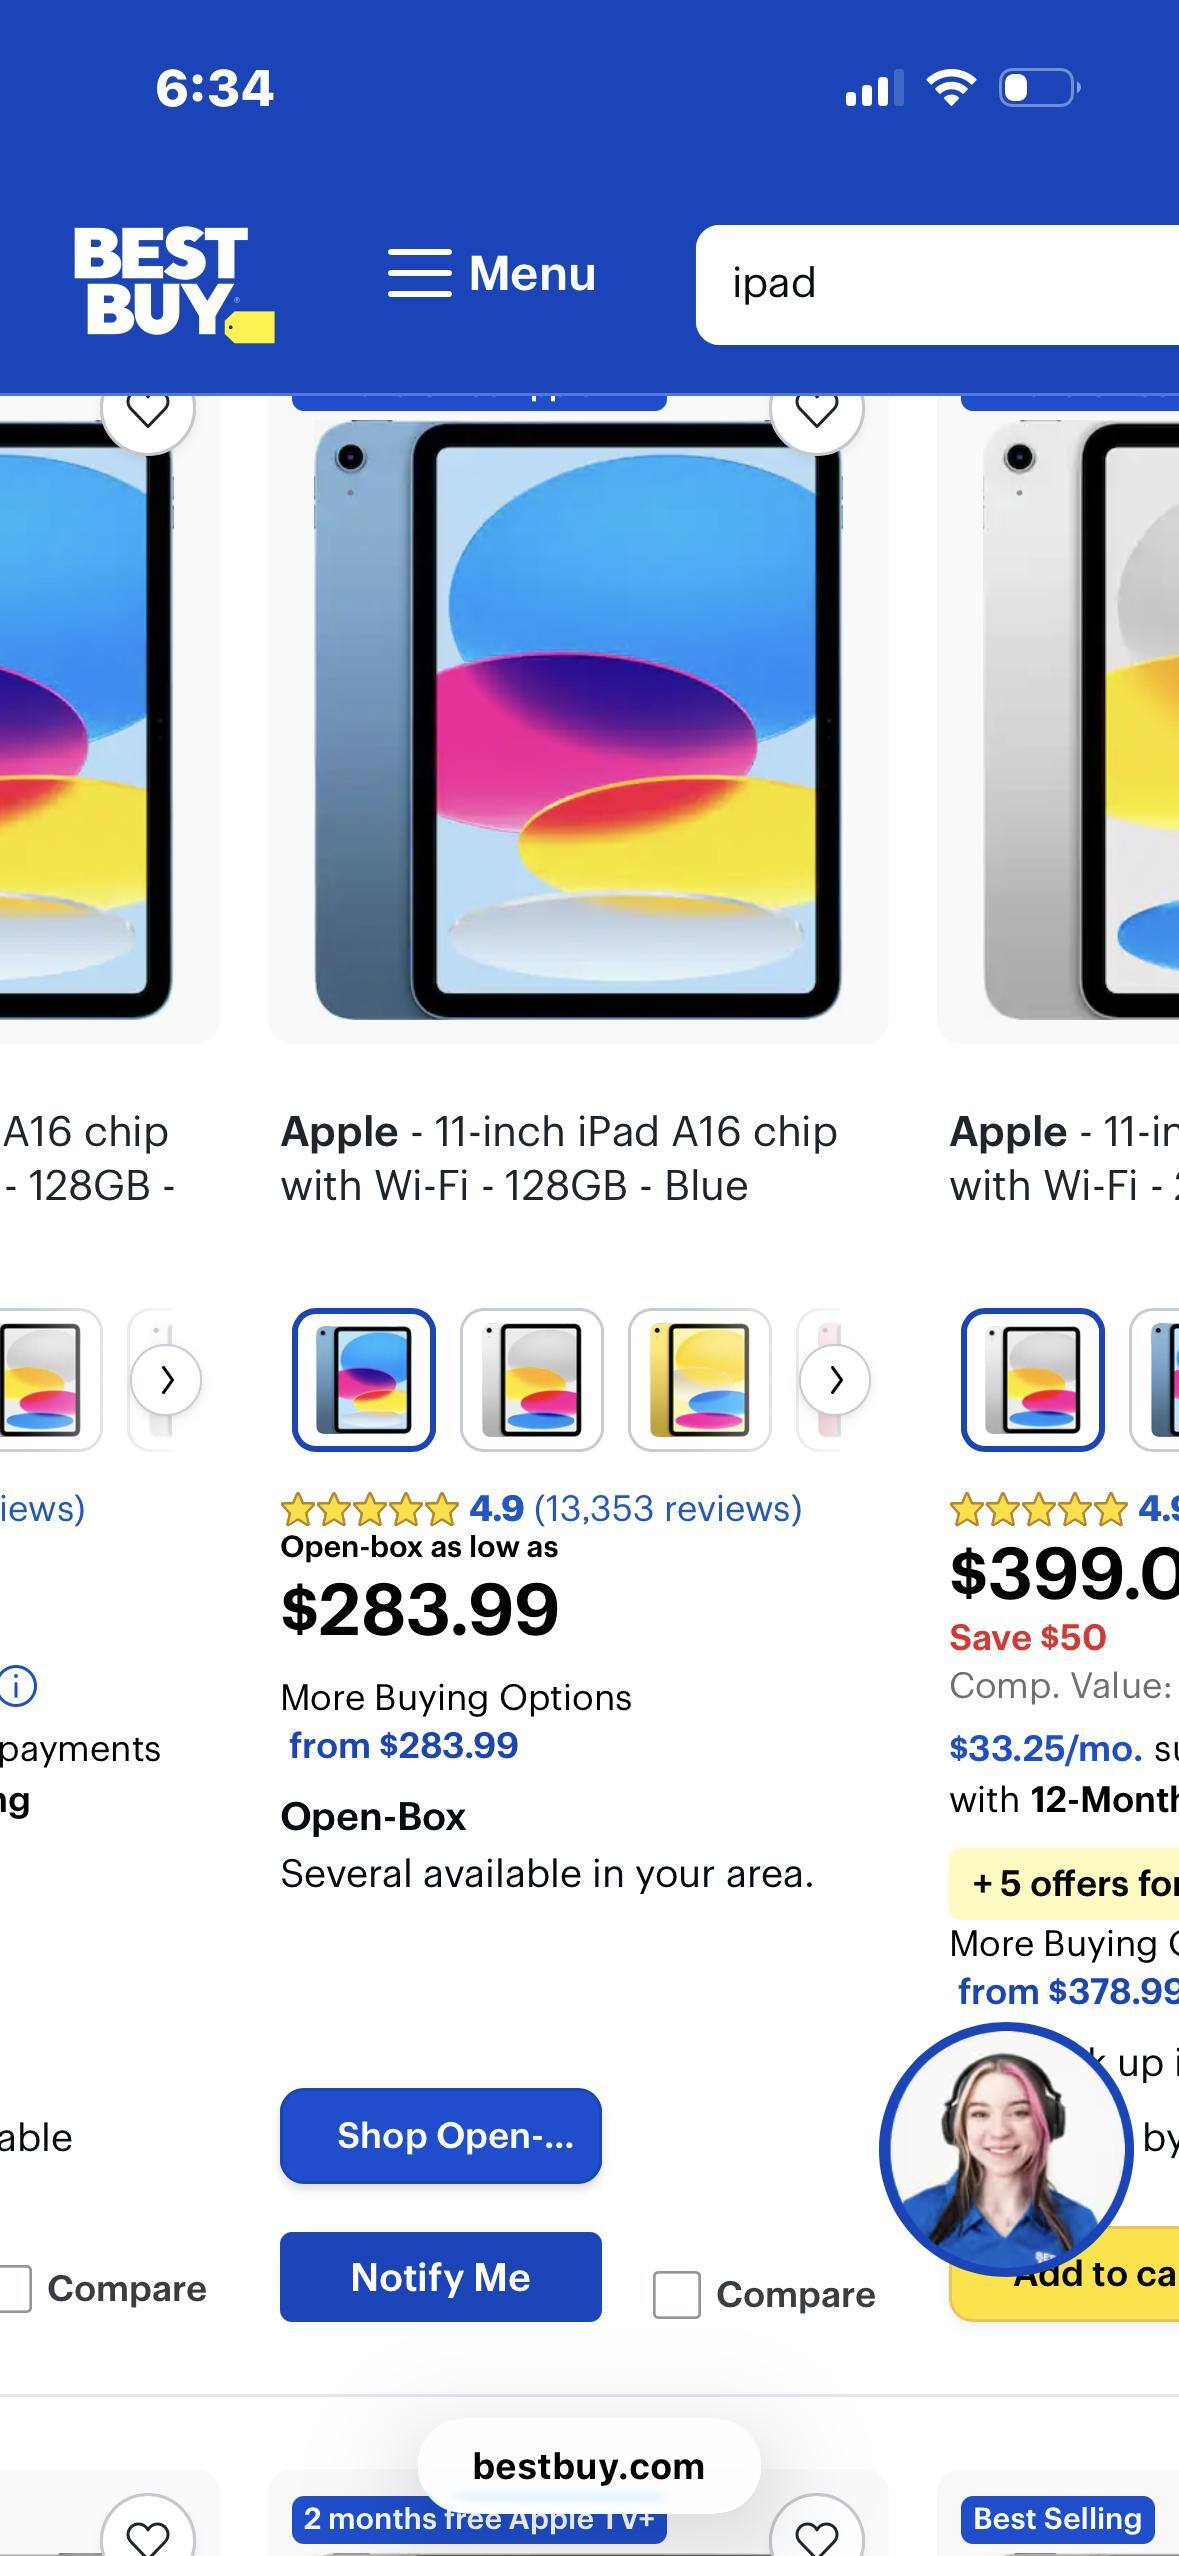Click the Shop Open-Box button
The image size is (1179, 2556).
441,2135
